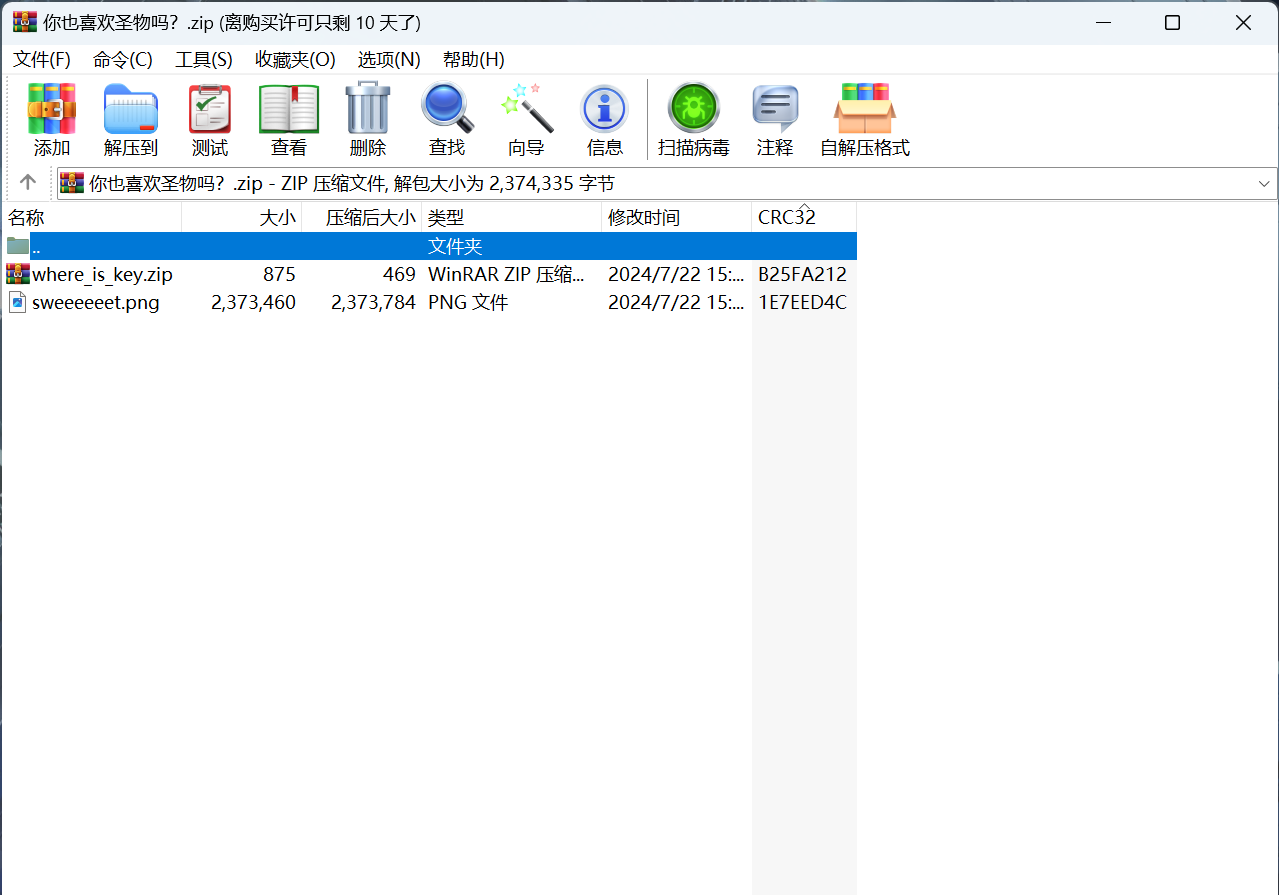Click the size value 2,373,460
1279x895 pixels.
click(253, 302)
